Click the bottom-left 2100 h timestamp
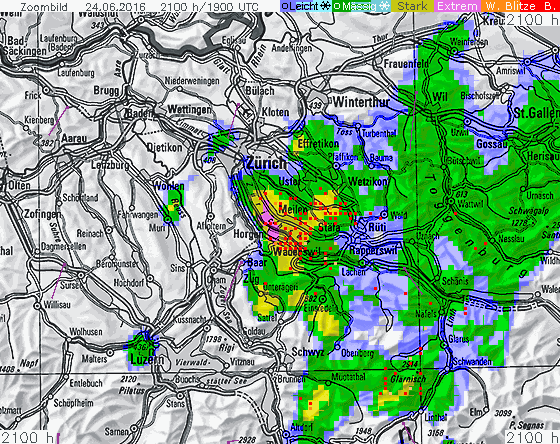The height and width of the screenshot is (444, 560). (x=27, y=437)
